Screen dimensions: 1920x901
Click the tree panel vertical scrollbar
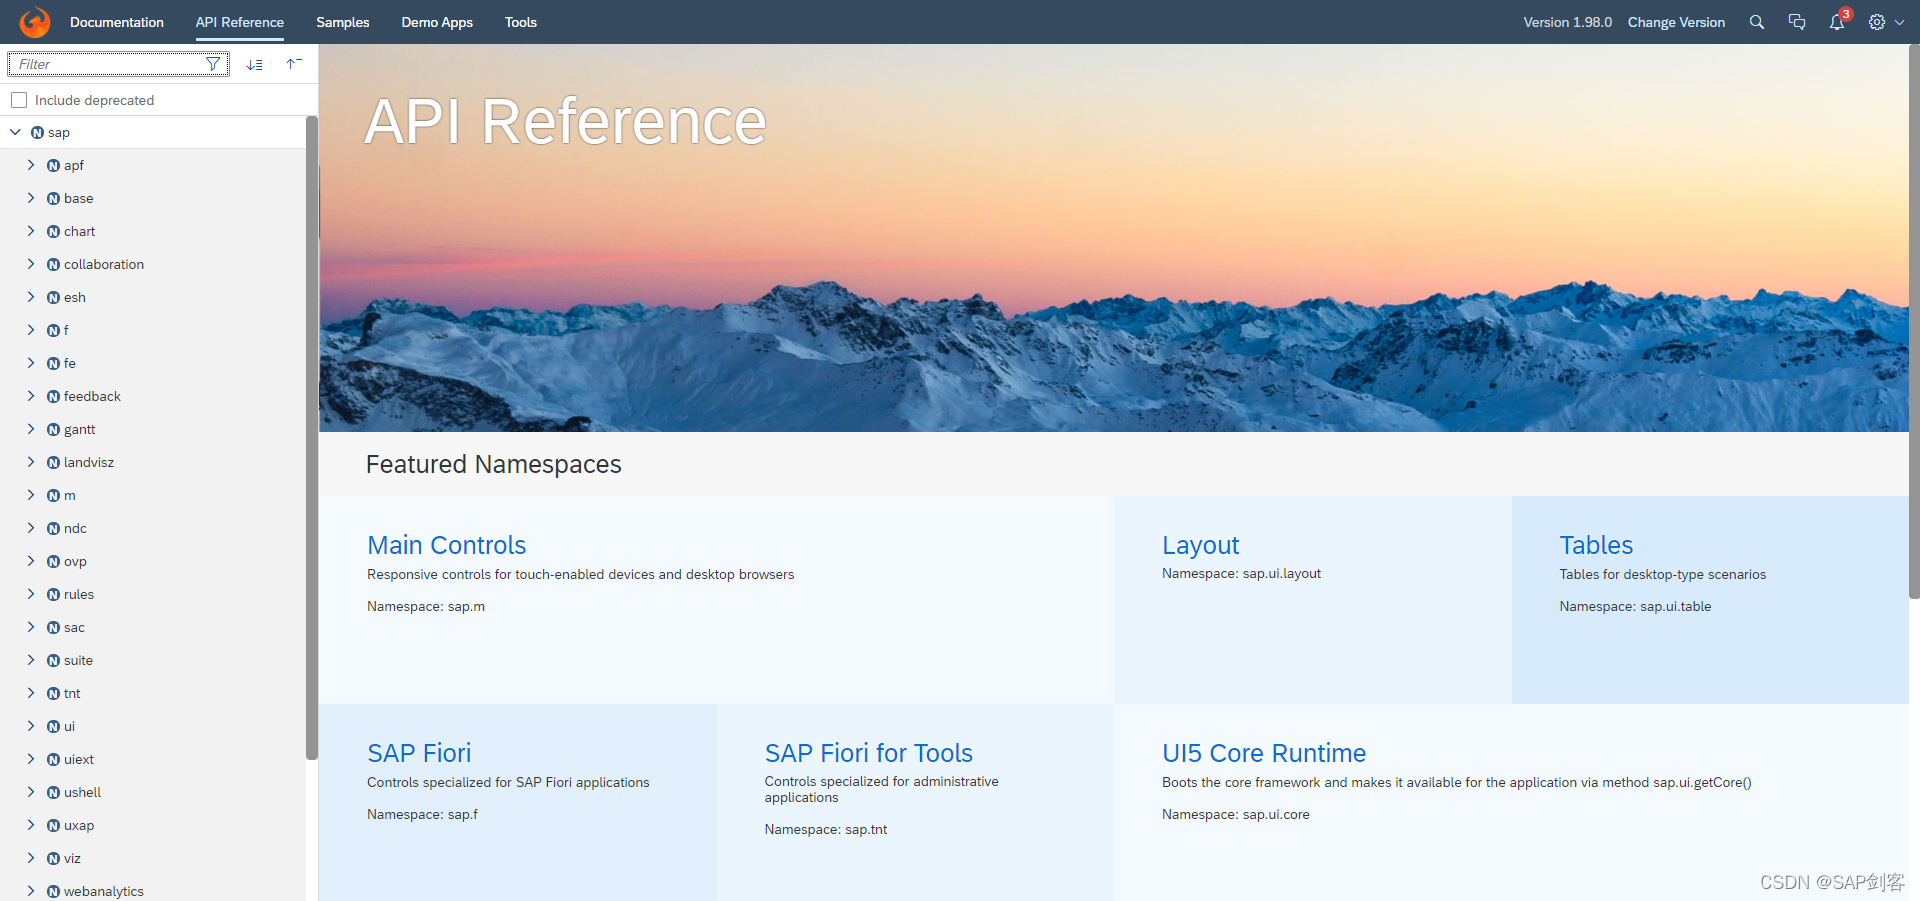click(312, 438)
